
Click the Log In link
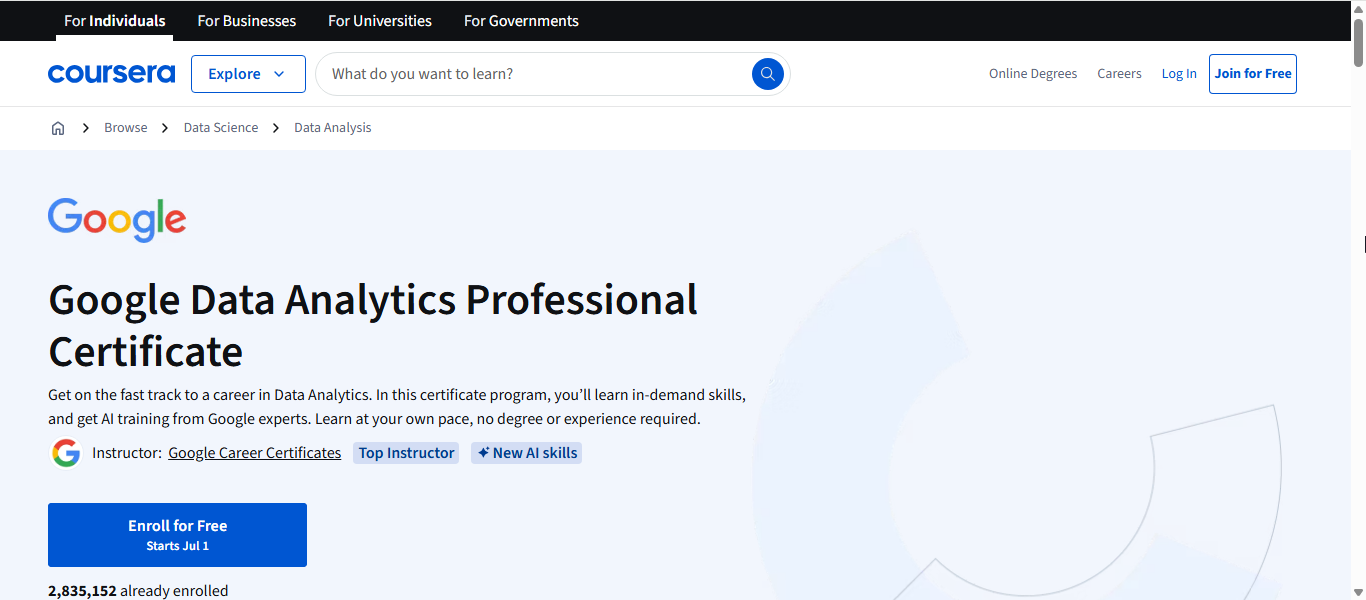pyautogui.click(x=1179, y=74)
